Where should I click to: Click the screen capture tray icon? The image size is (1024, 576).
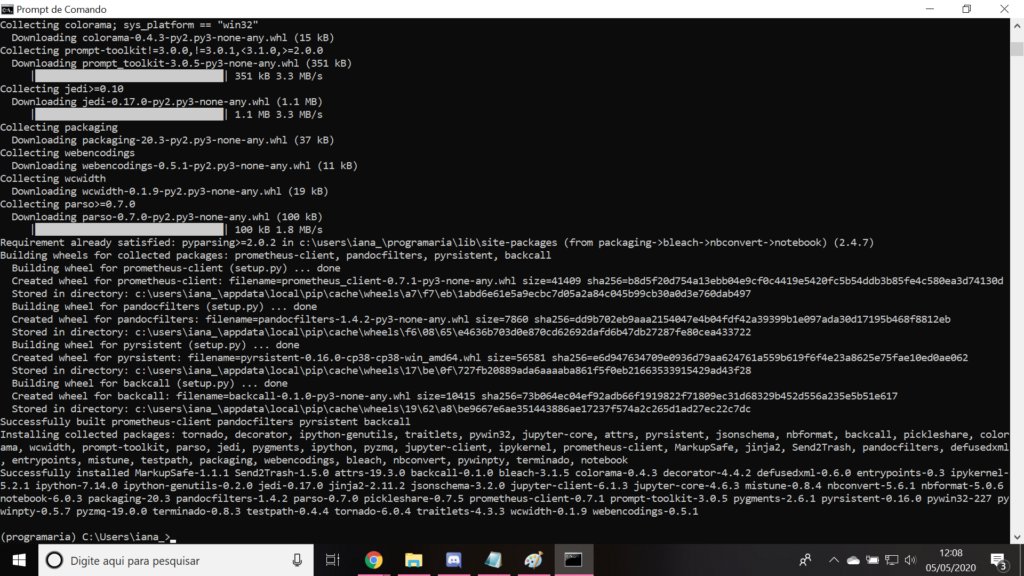click(872, 560)
